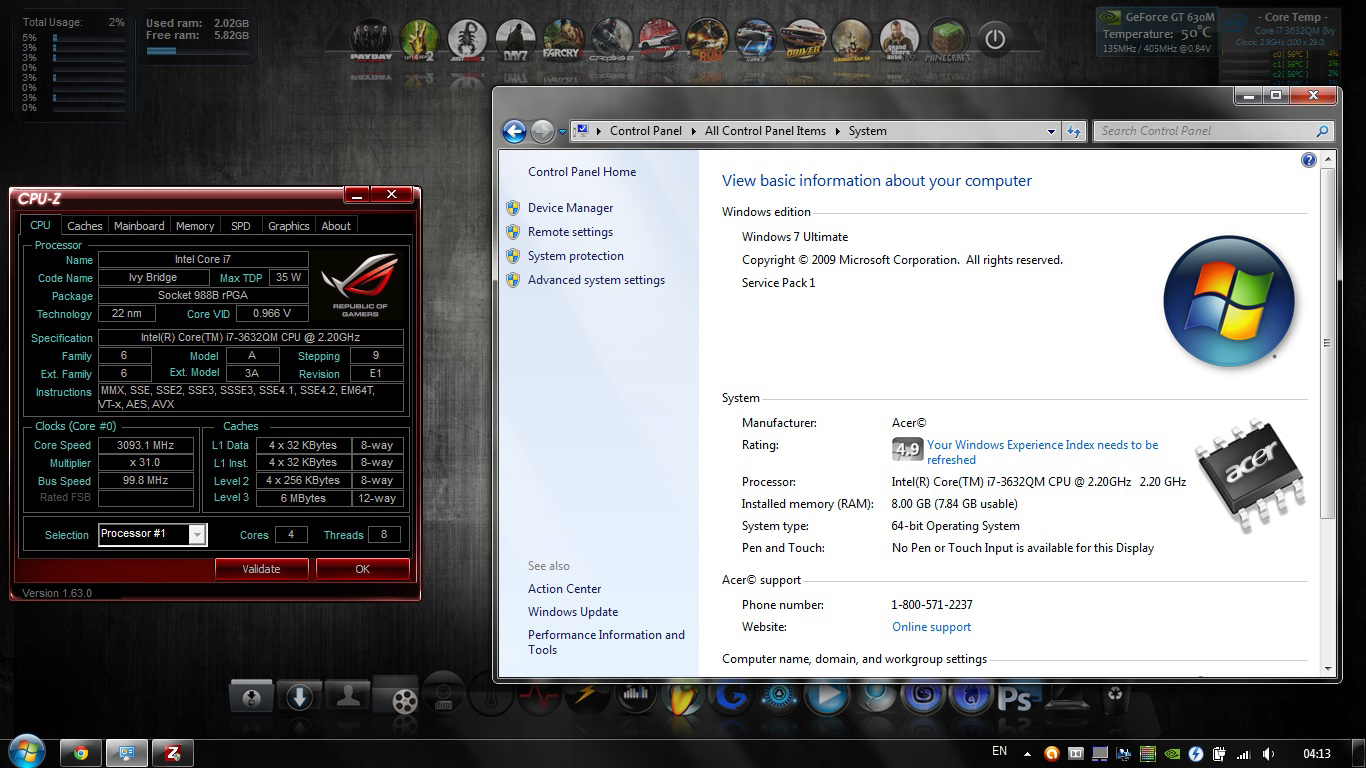Open Google Chrome from the taskbar
Viewport: 1366px width, 768px height.
pyautogui.click(x=80, y=753)
